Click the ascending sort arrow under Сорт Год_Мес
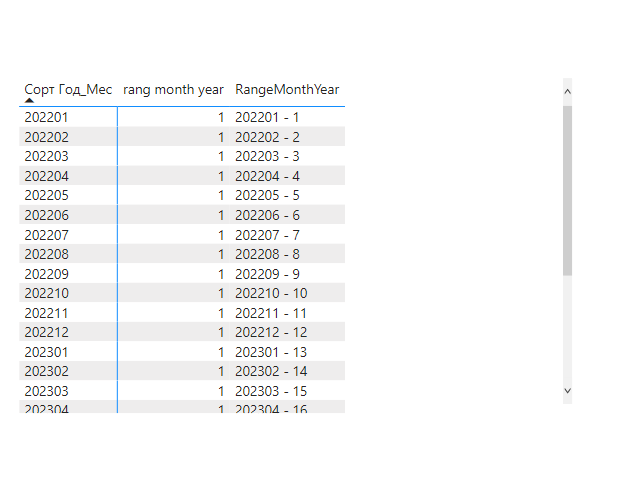The width and height of the screenshot is (639, 498). click(29, 100)
